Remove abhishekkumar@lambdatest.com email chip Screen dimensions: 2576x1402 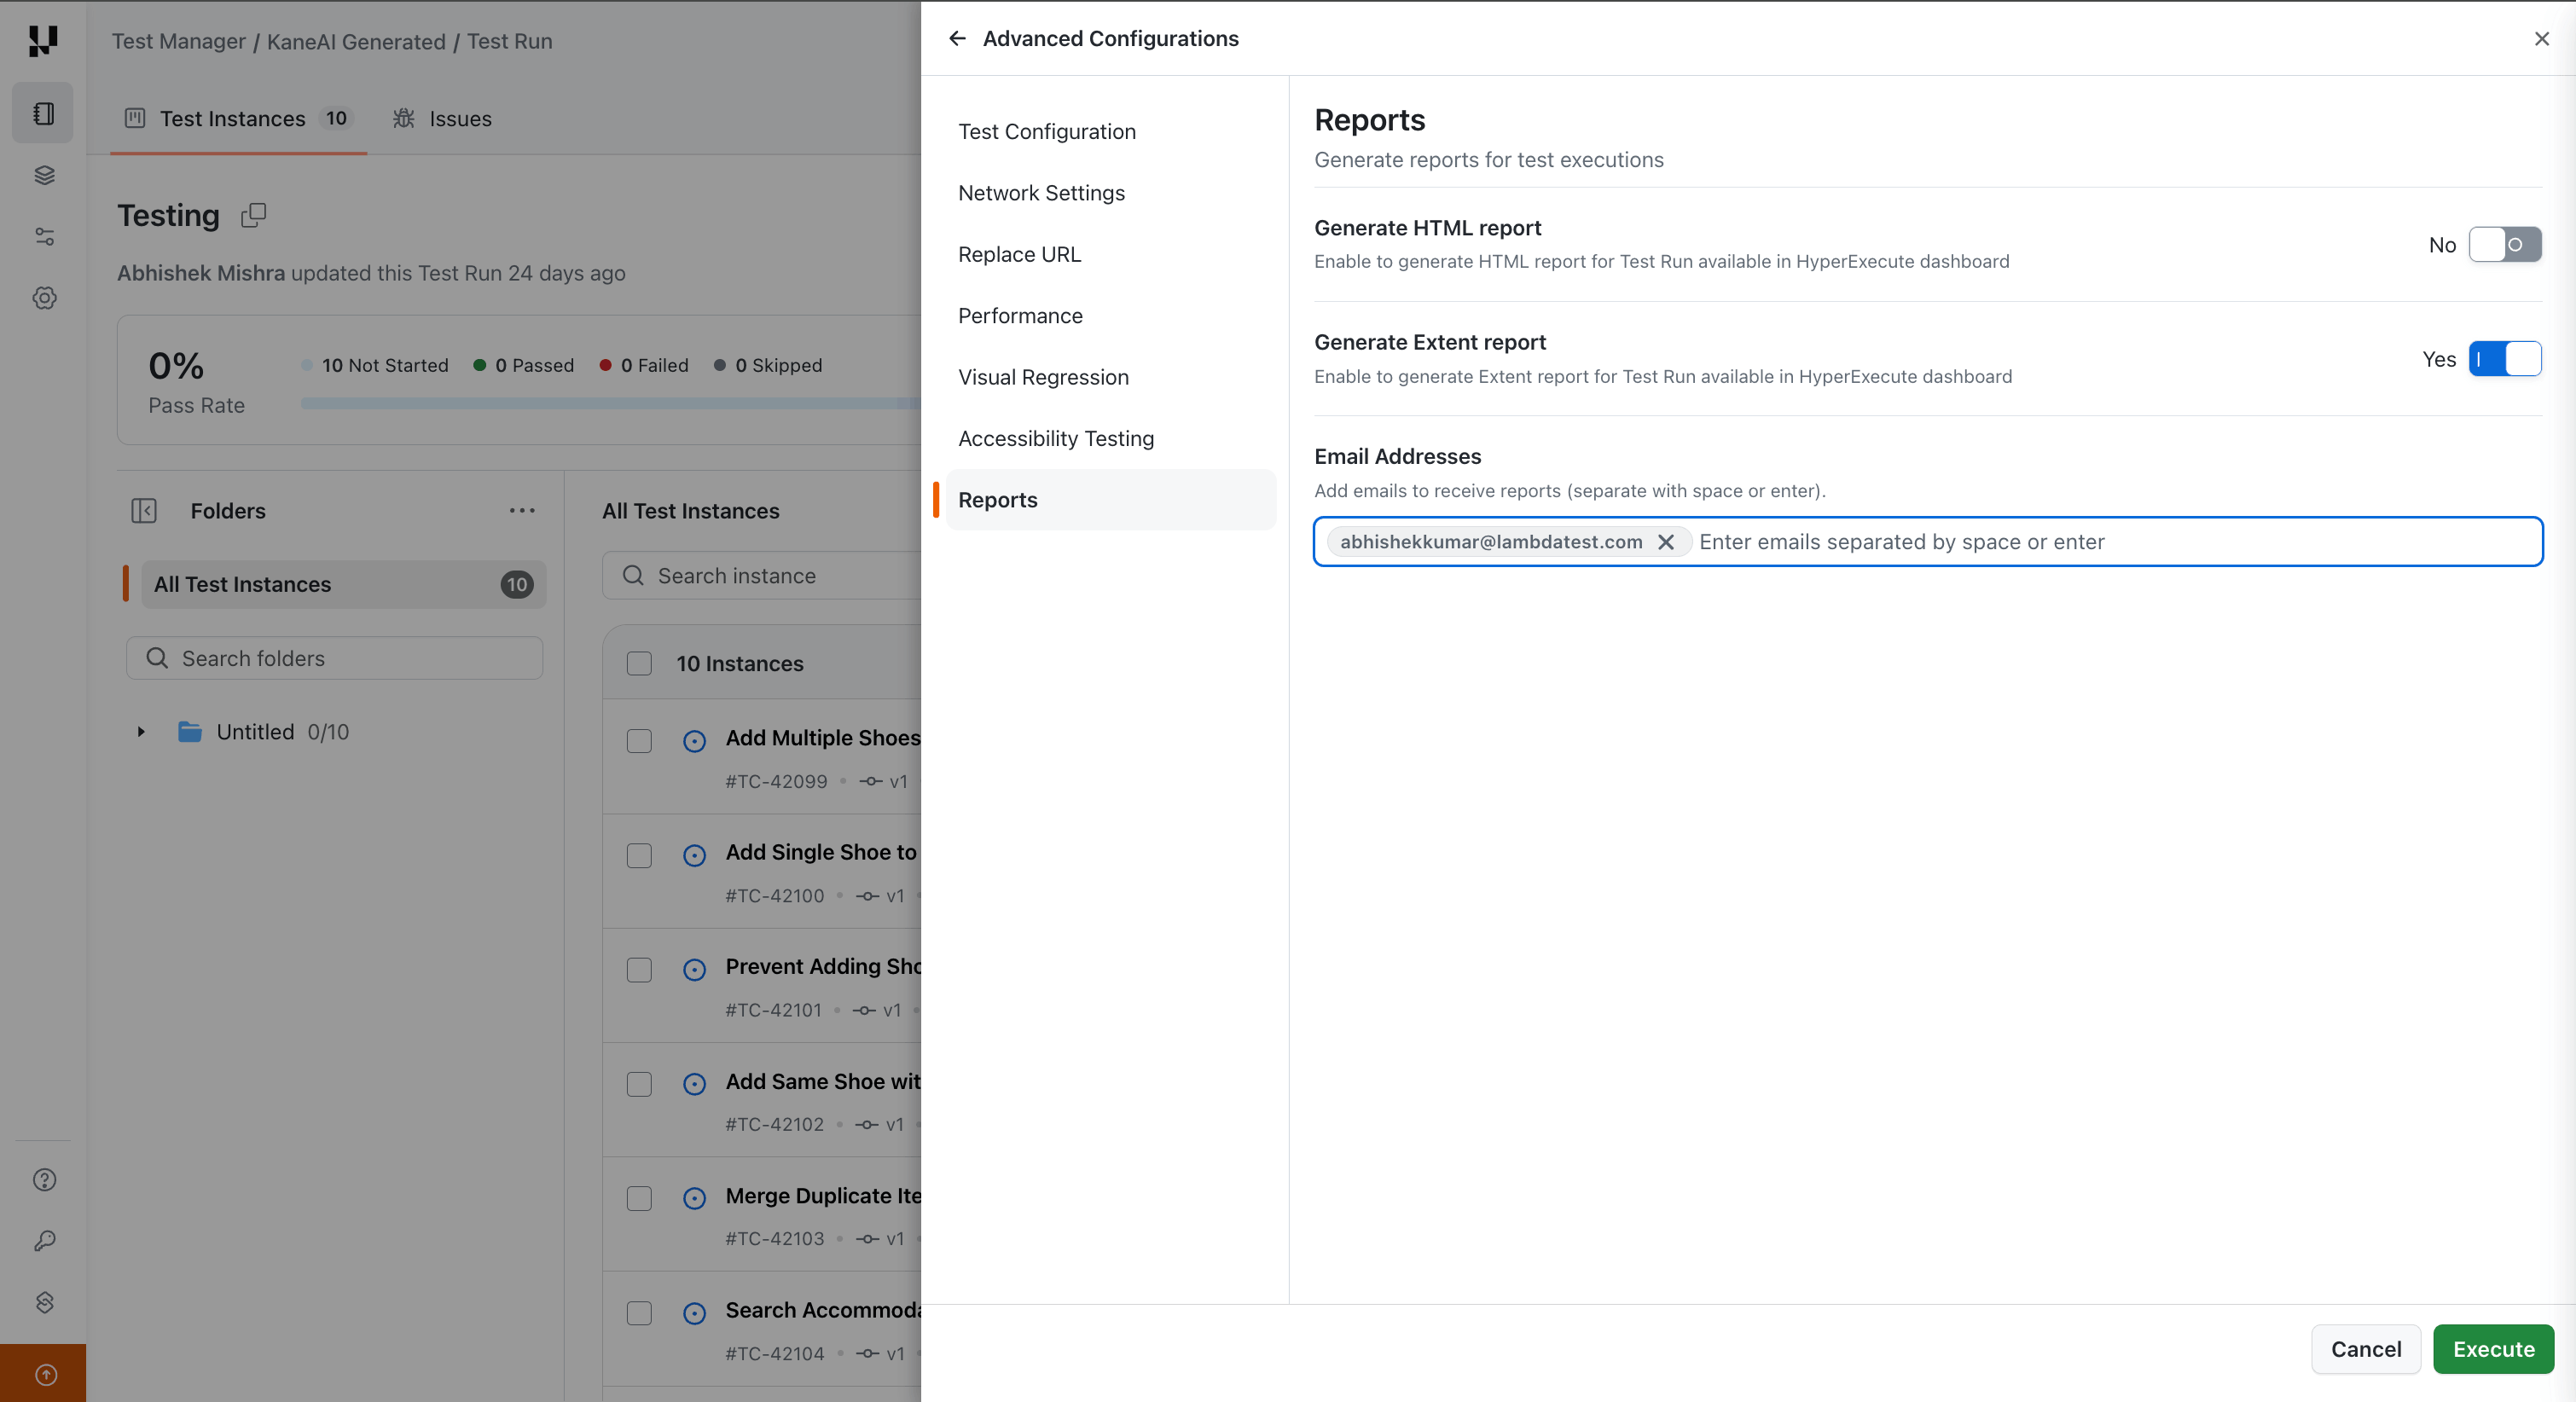click(x=1666, y=542)
